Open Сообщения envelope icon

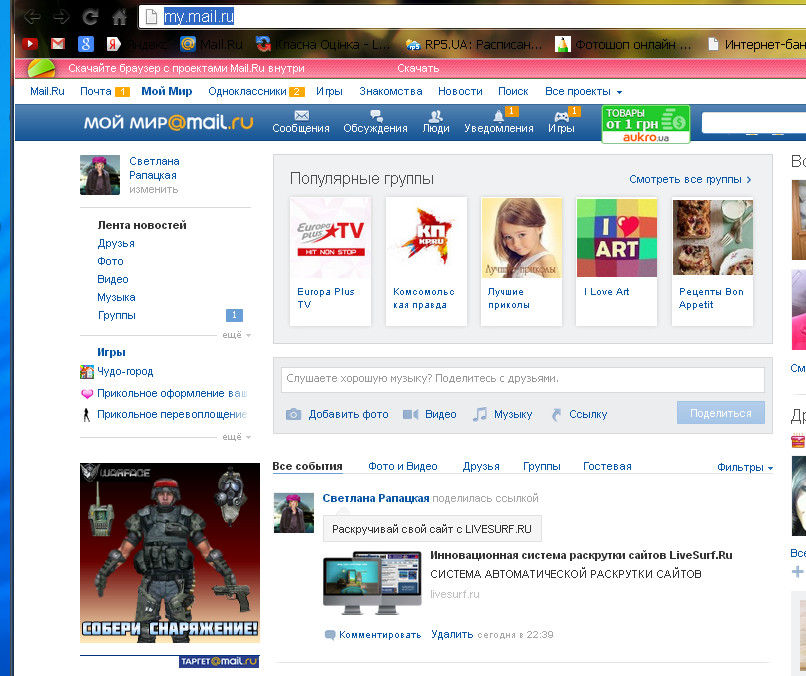301,116
